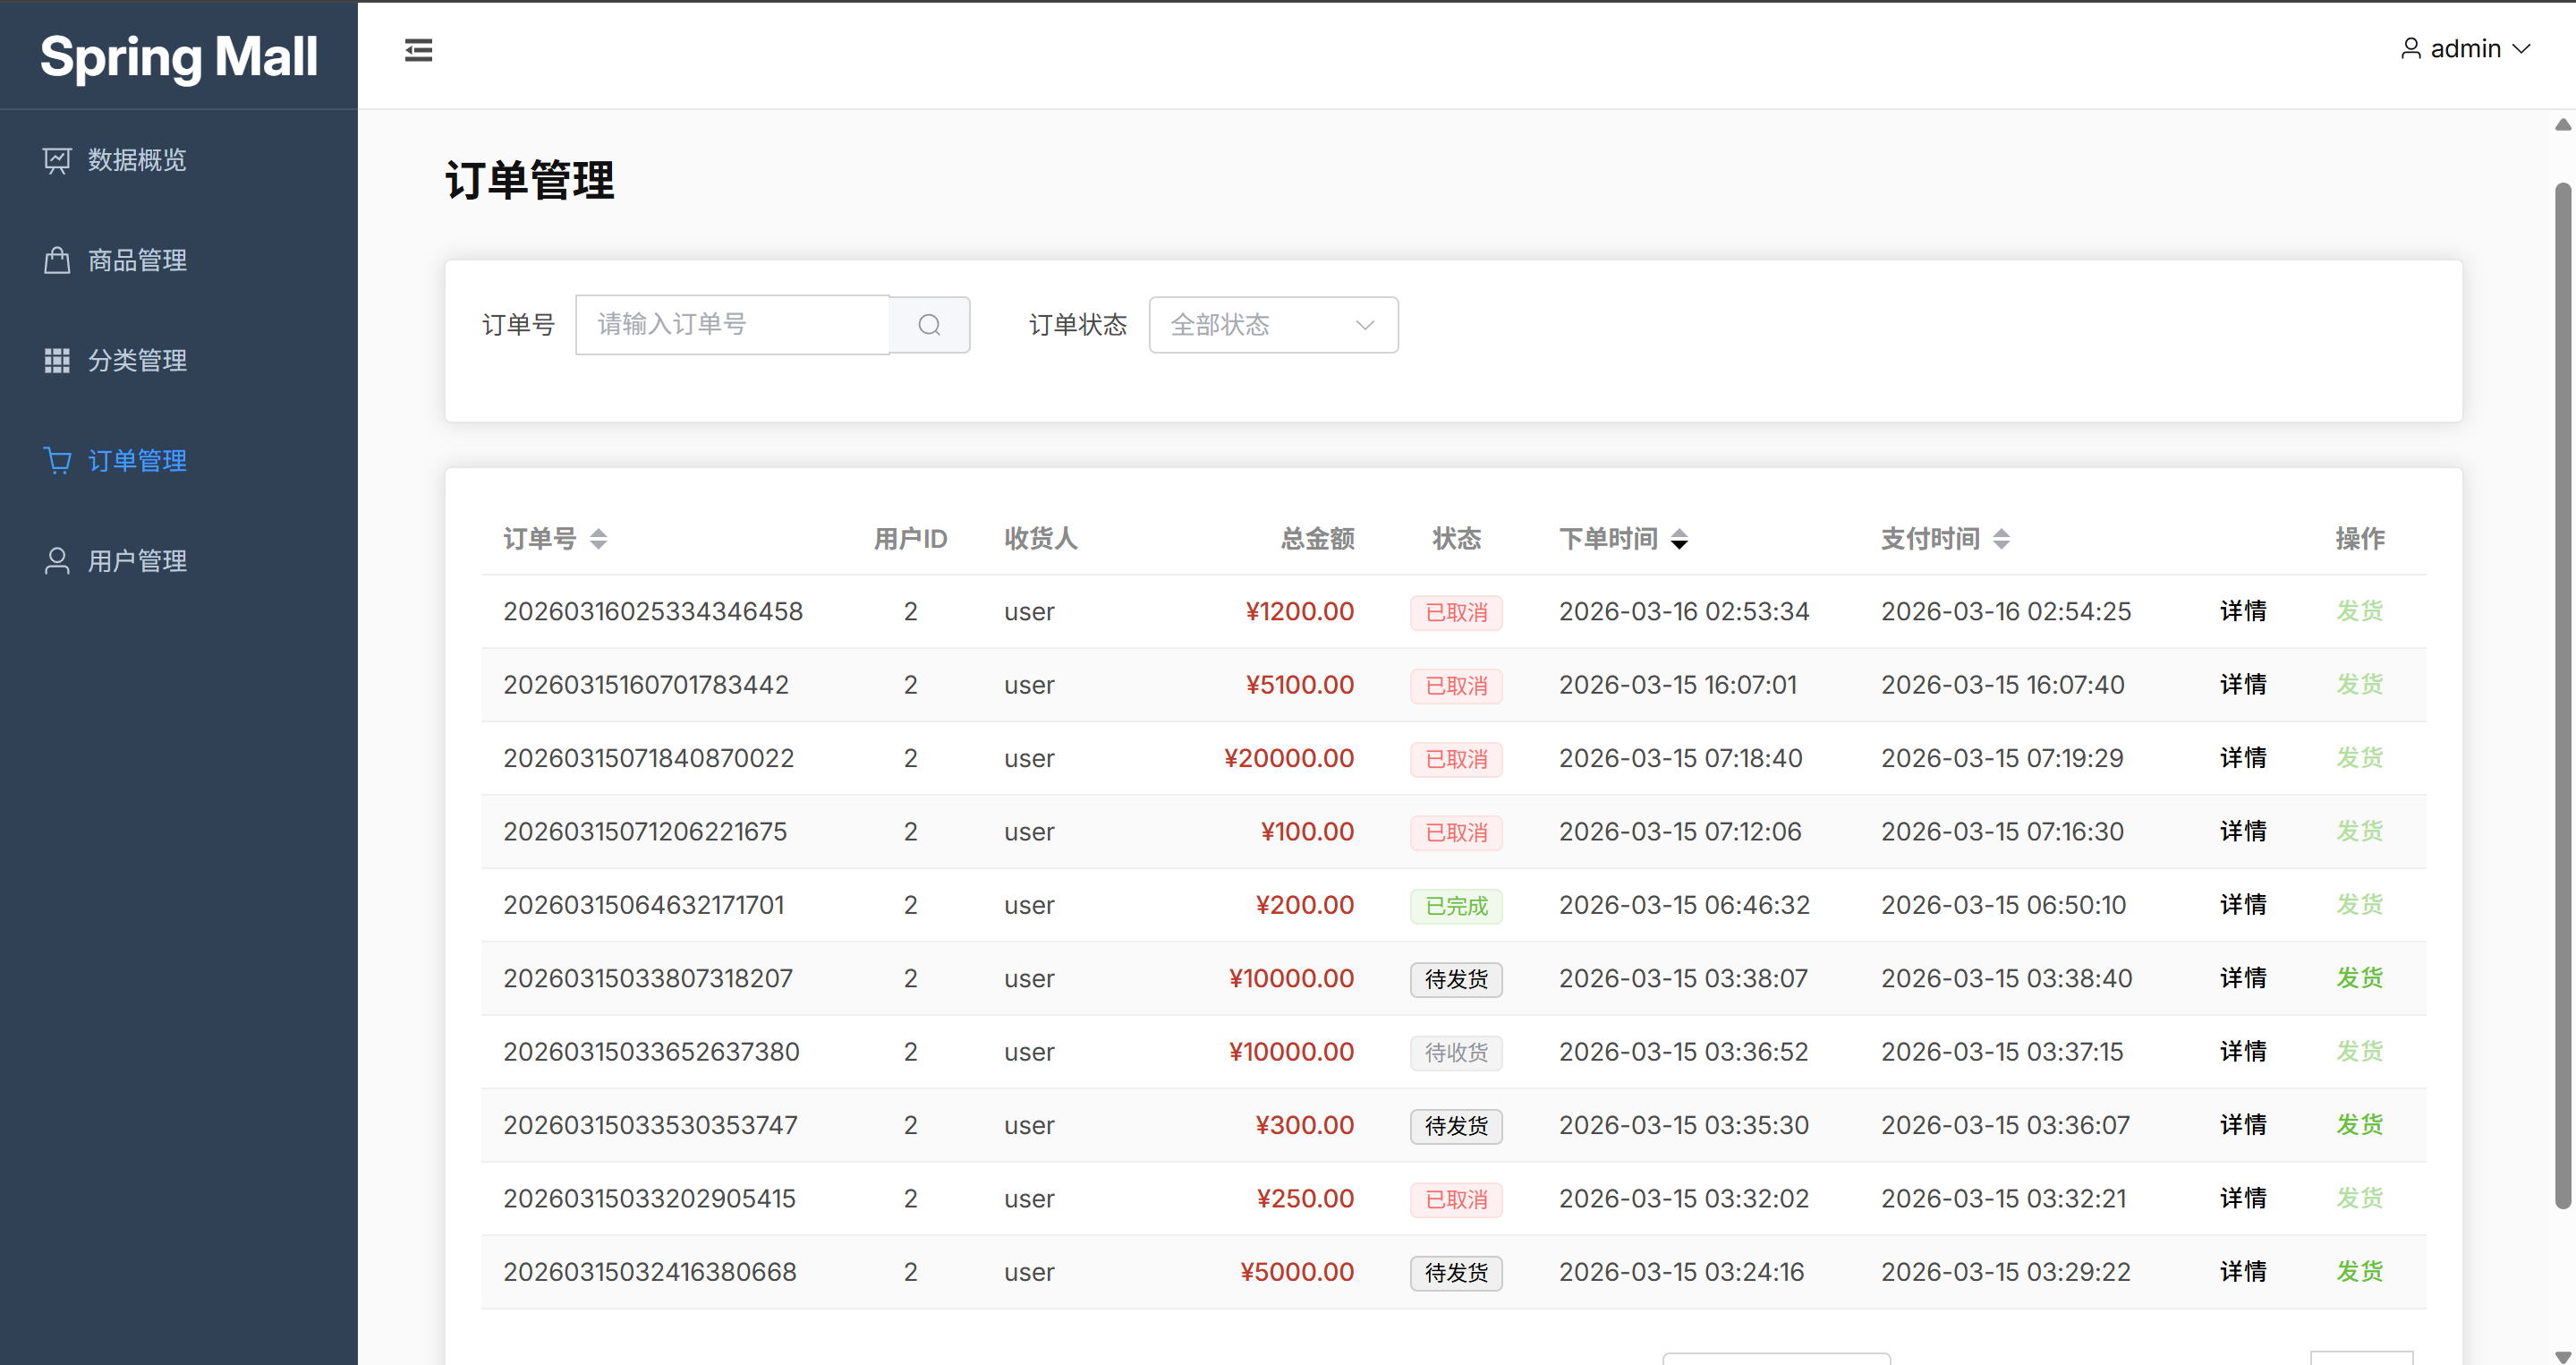Click the category management grid icon
Screen dimensions: 2576x1365
click(x=57, y=361)
